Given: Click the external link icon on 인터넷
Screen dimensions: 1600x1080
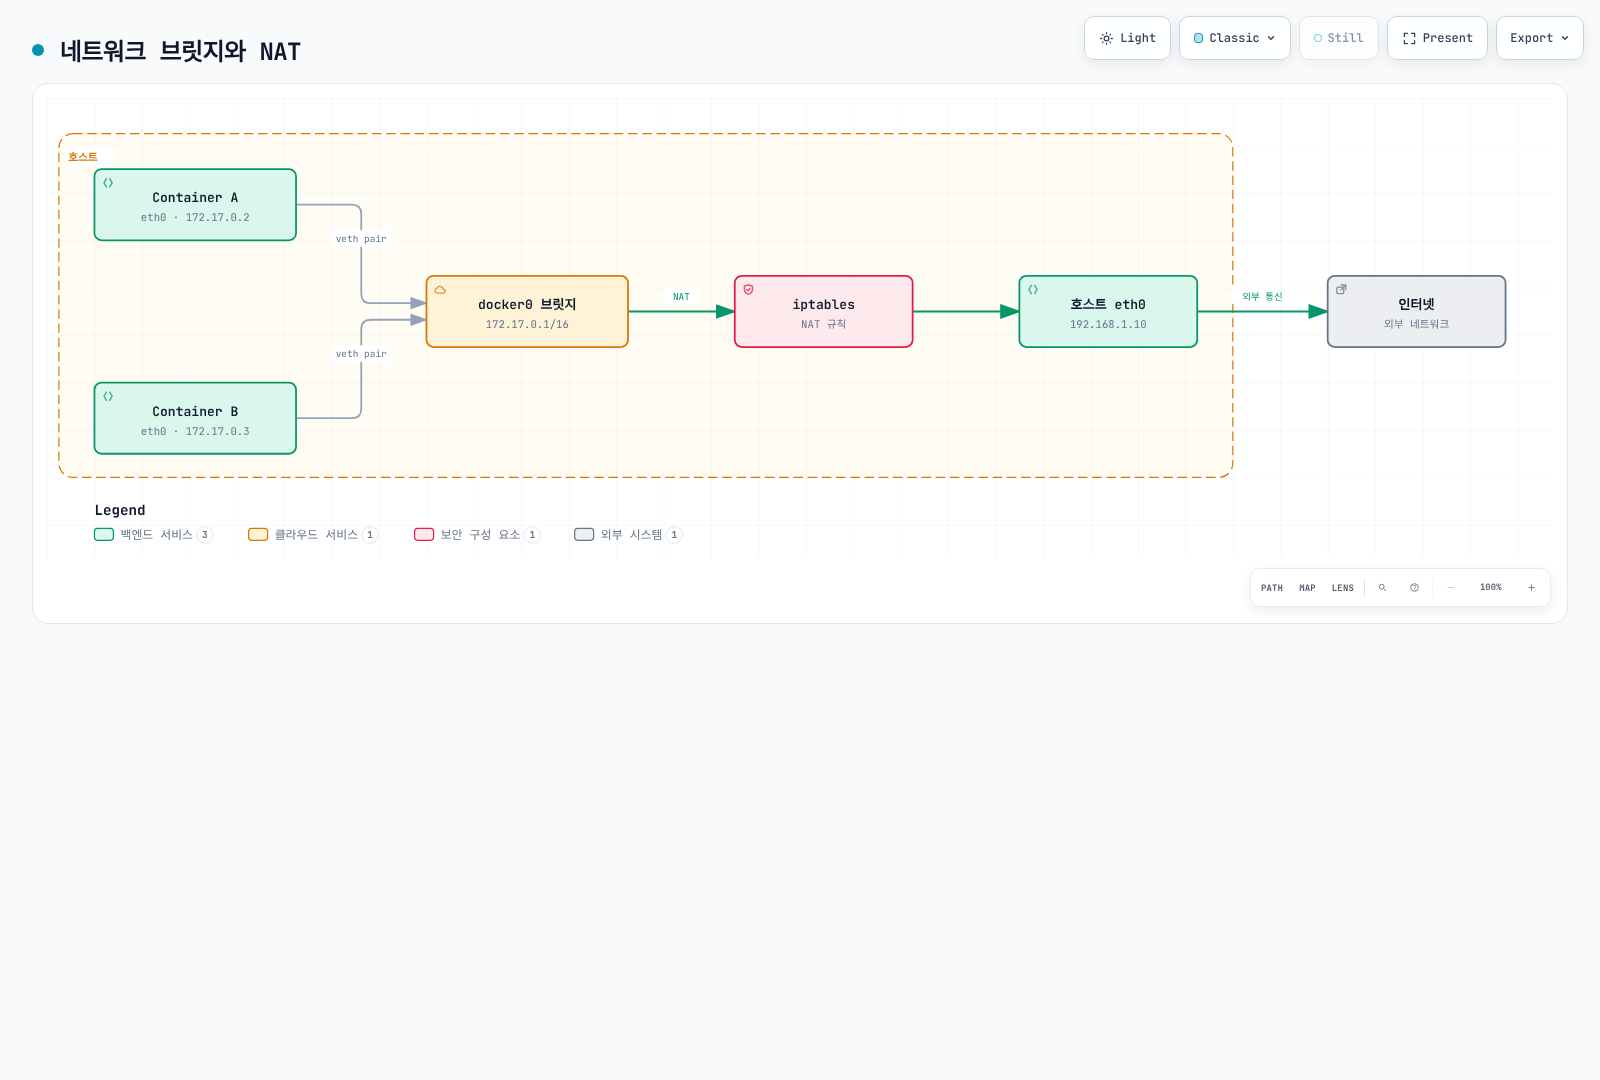Looking at the screenshot, I should click(x=1341, y=290).
